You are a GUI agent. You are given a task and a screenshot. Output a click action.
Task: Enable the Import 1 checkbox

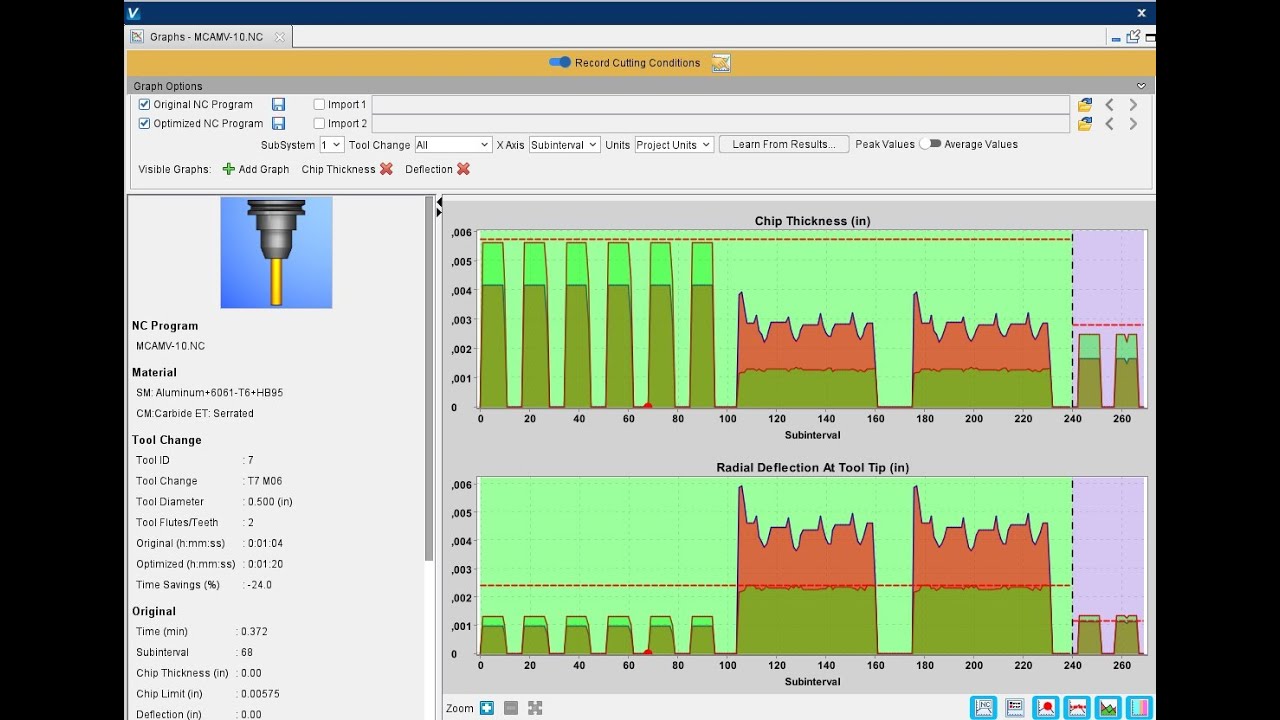point(319,104)
